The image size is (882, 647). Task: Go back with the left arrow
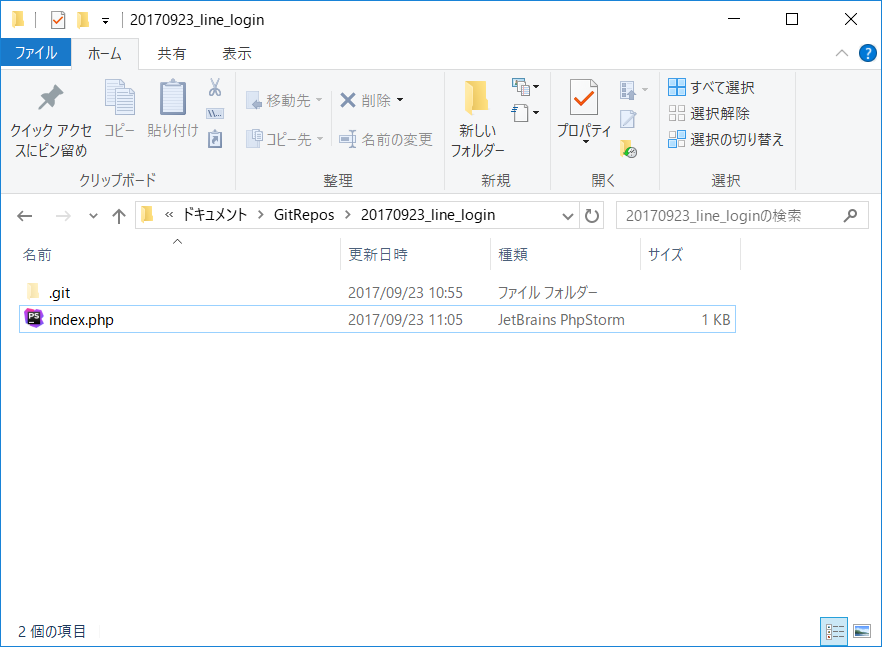(25, 215)
